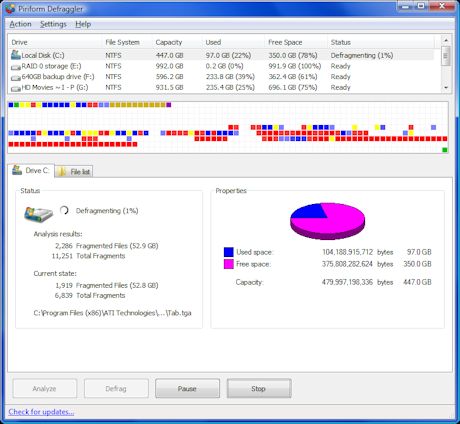
Task: Click the magenta Free space color swatch
Action: [x=229, y=264]
